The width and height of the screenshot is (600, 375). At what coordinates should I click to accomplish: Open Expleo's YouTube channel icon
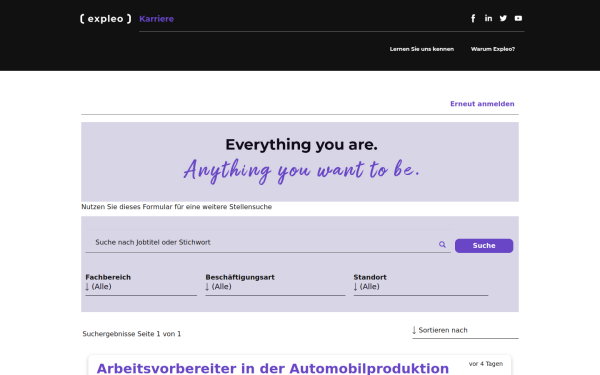click(518, 18)
